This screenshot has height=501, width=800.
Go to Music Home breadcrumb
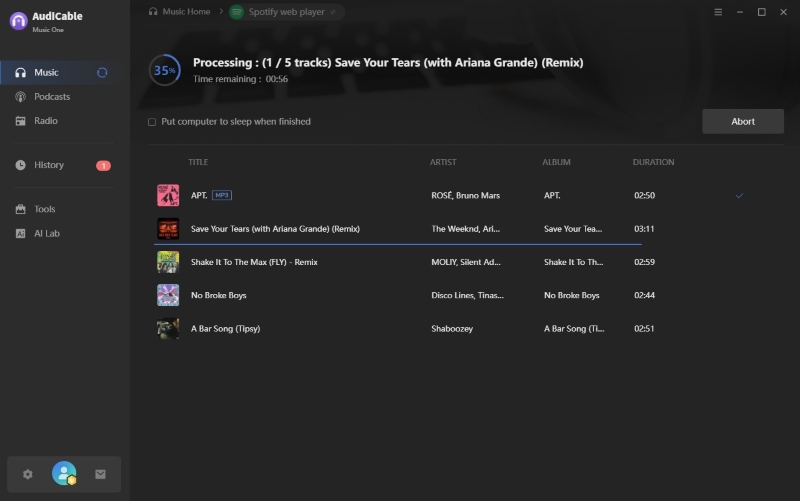[x=186, y=11]
